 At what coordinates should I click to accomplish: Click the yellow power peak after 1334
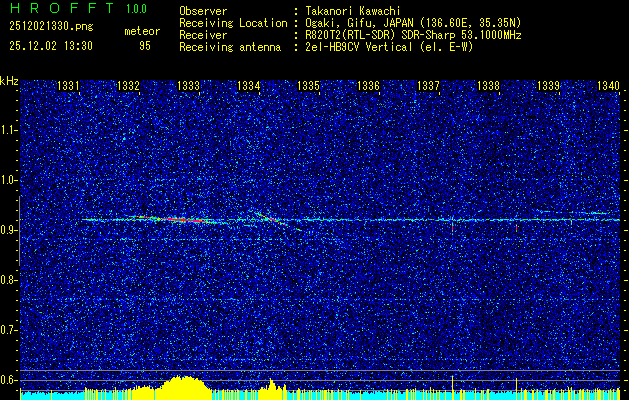pos(272,387)
